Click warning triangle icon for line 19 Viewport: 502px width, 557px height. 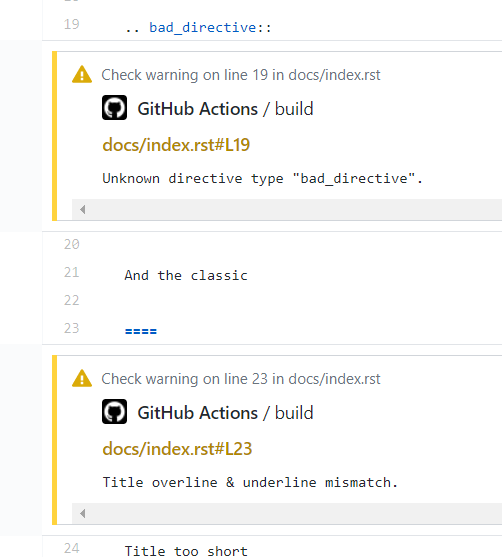point(82,75)
